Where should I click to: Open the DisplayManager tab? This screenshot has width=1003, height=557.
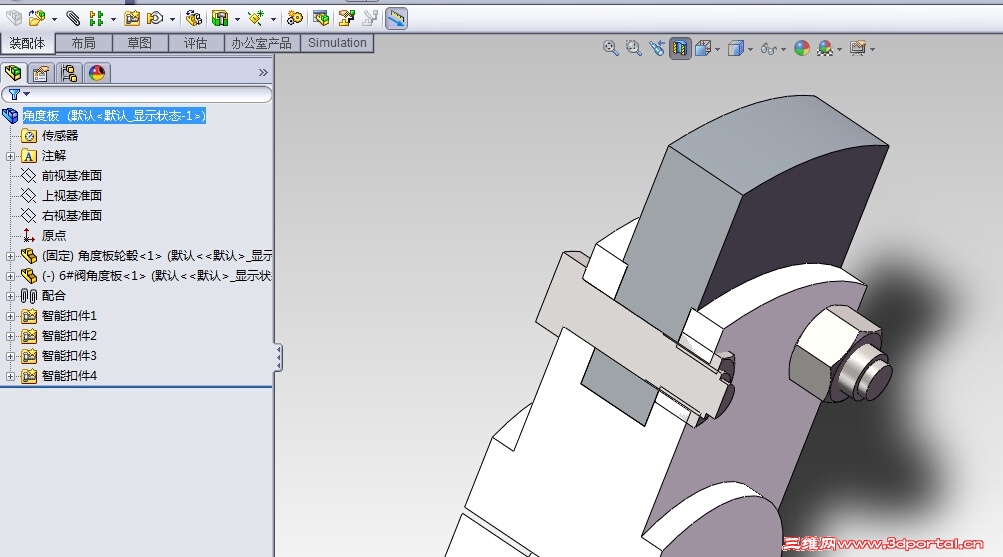tap(97, 73)
